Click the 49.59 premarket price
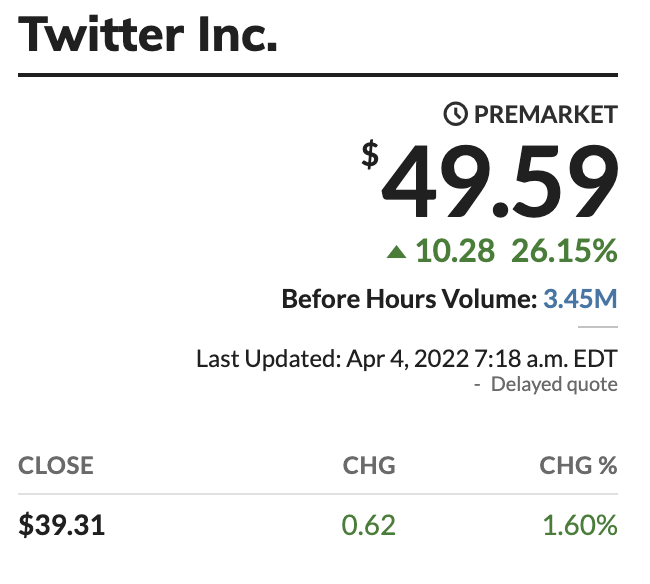This screenshot has height=584, width=650. pos(500,182)
